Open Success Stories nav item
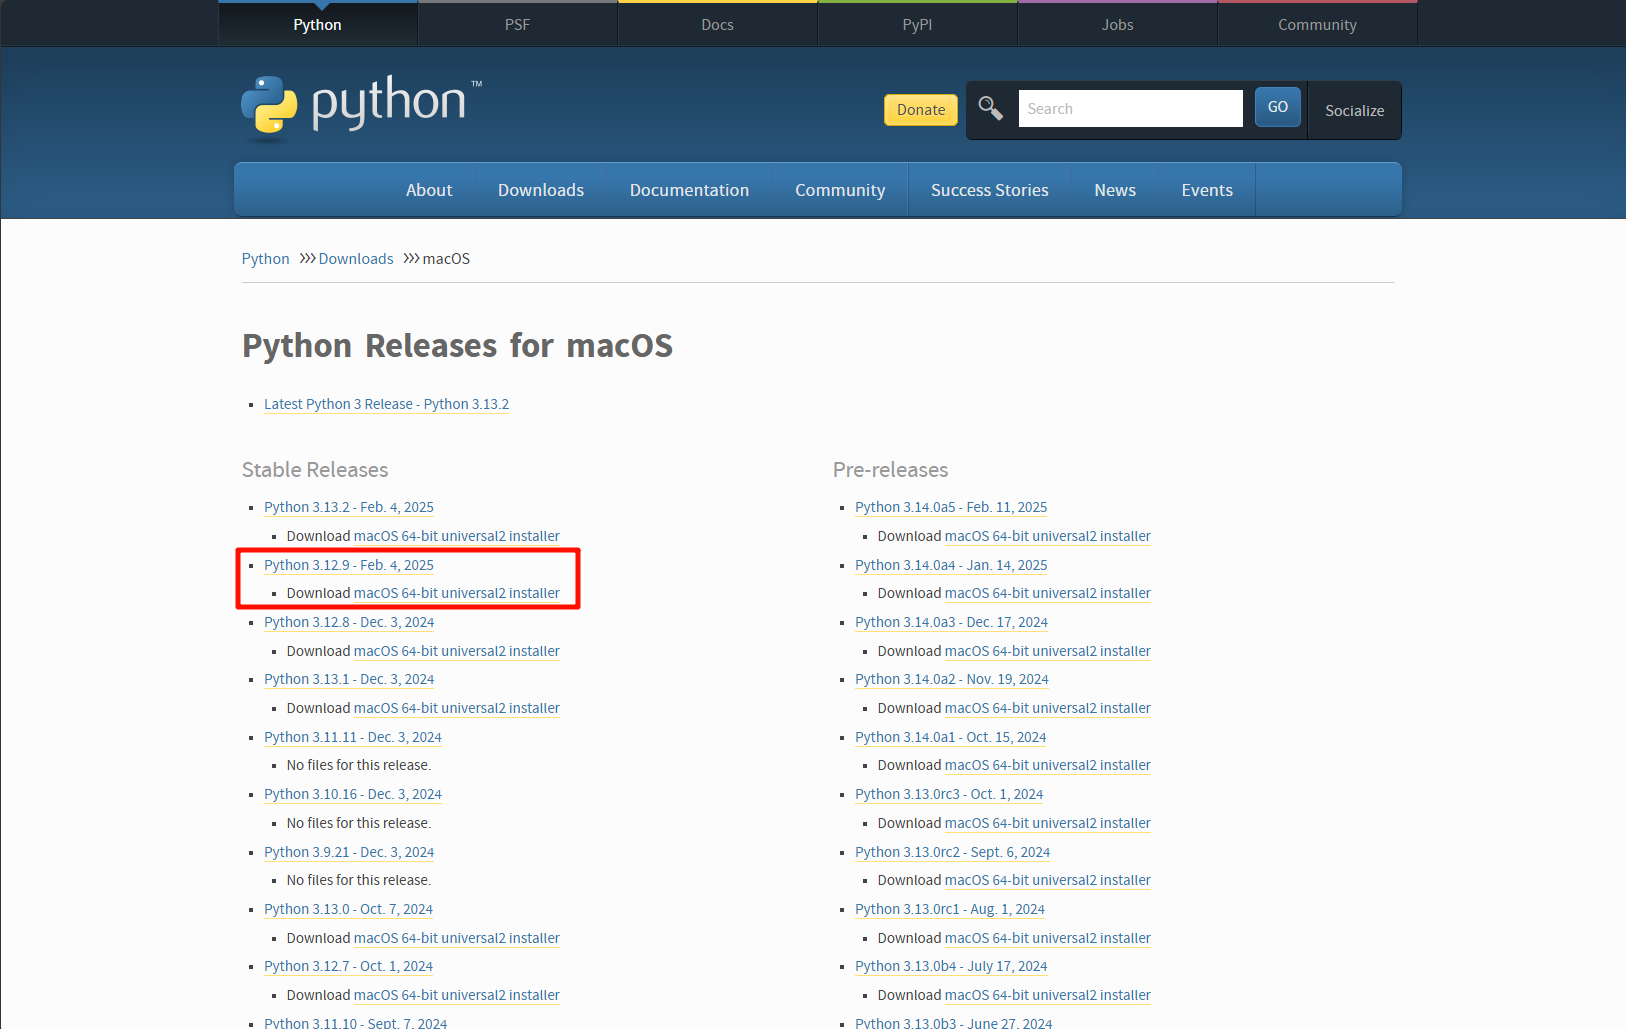The height and width of the screenshot is (1029, 1626). click(990, 190)
